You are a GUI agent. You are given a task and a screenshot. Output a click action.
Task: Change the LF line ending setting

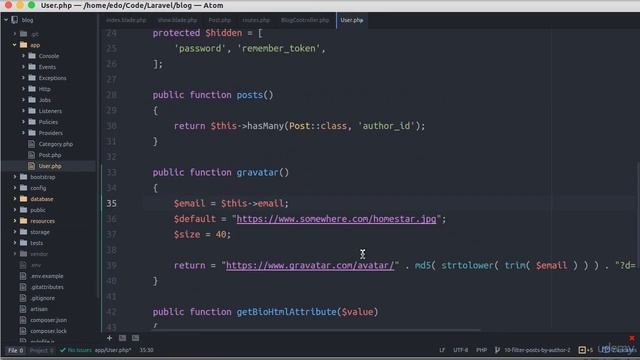[x=442, y=350]
